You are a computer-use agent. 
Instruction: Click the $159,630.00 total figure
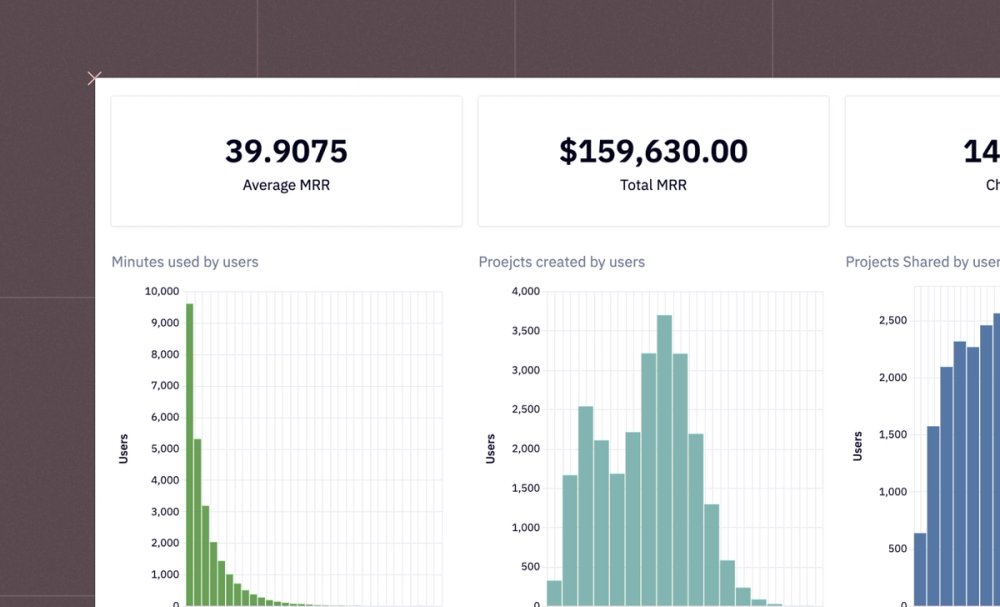point(653,151)
